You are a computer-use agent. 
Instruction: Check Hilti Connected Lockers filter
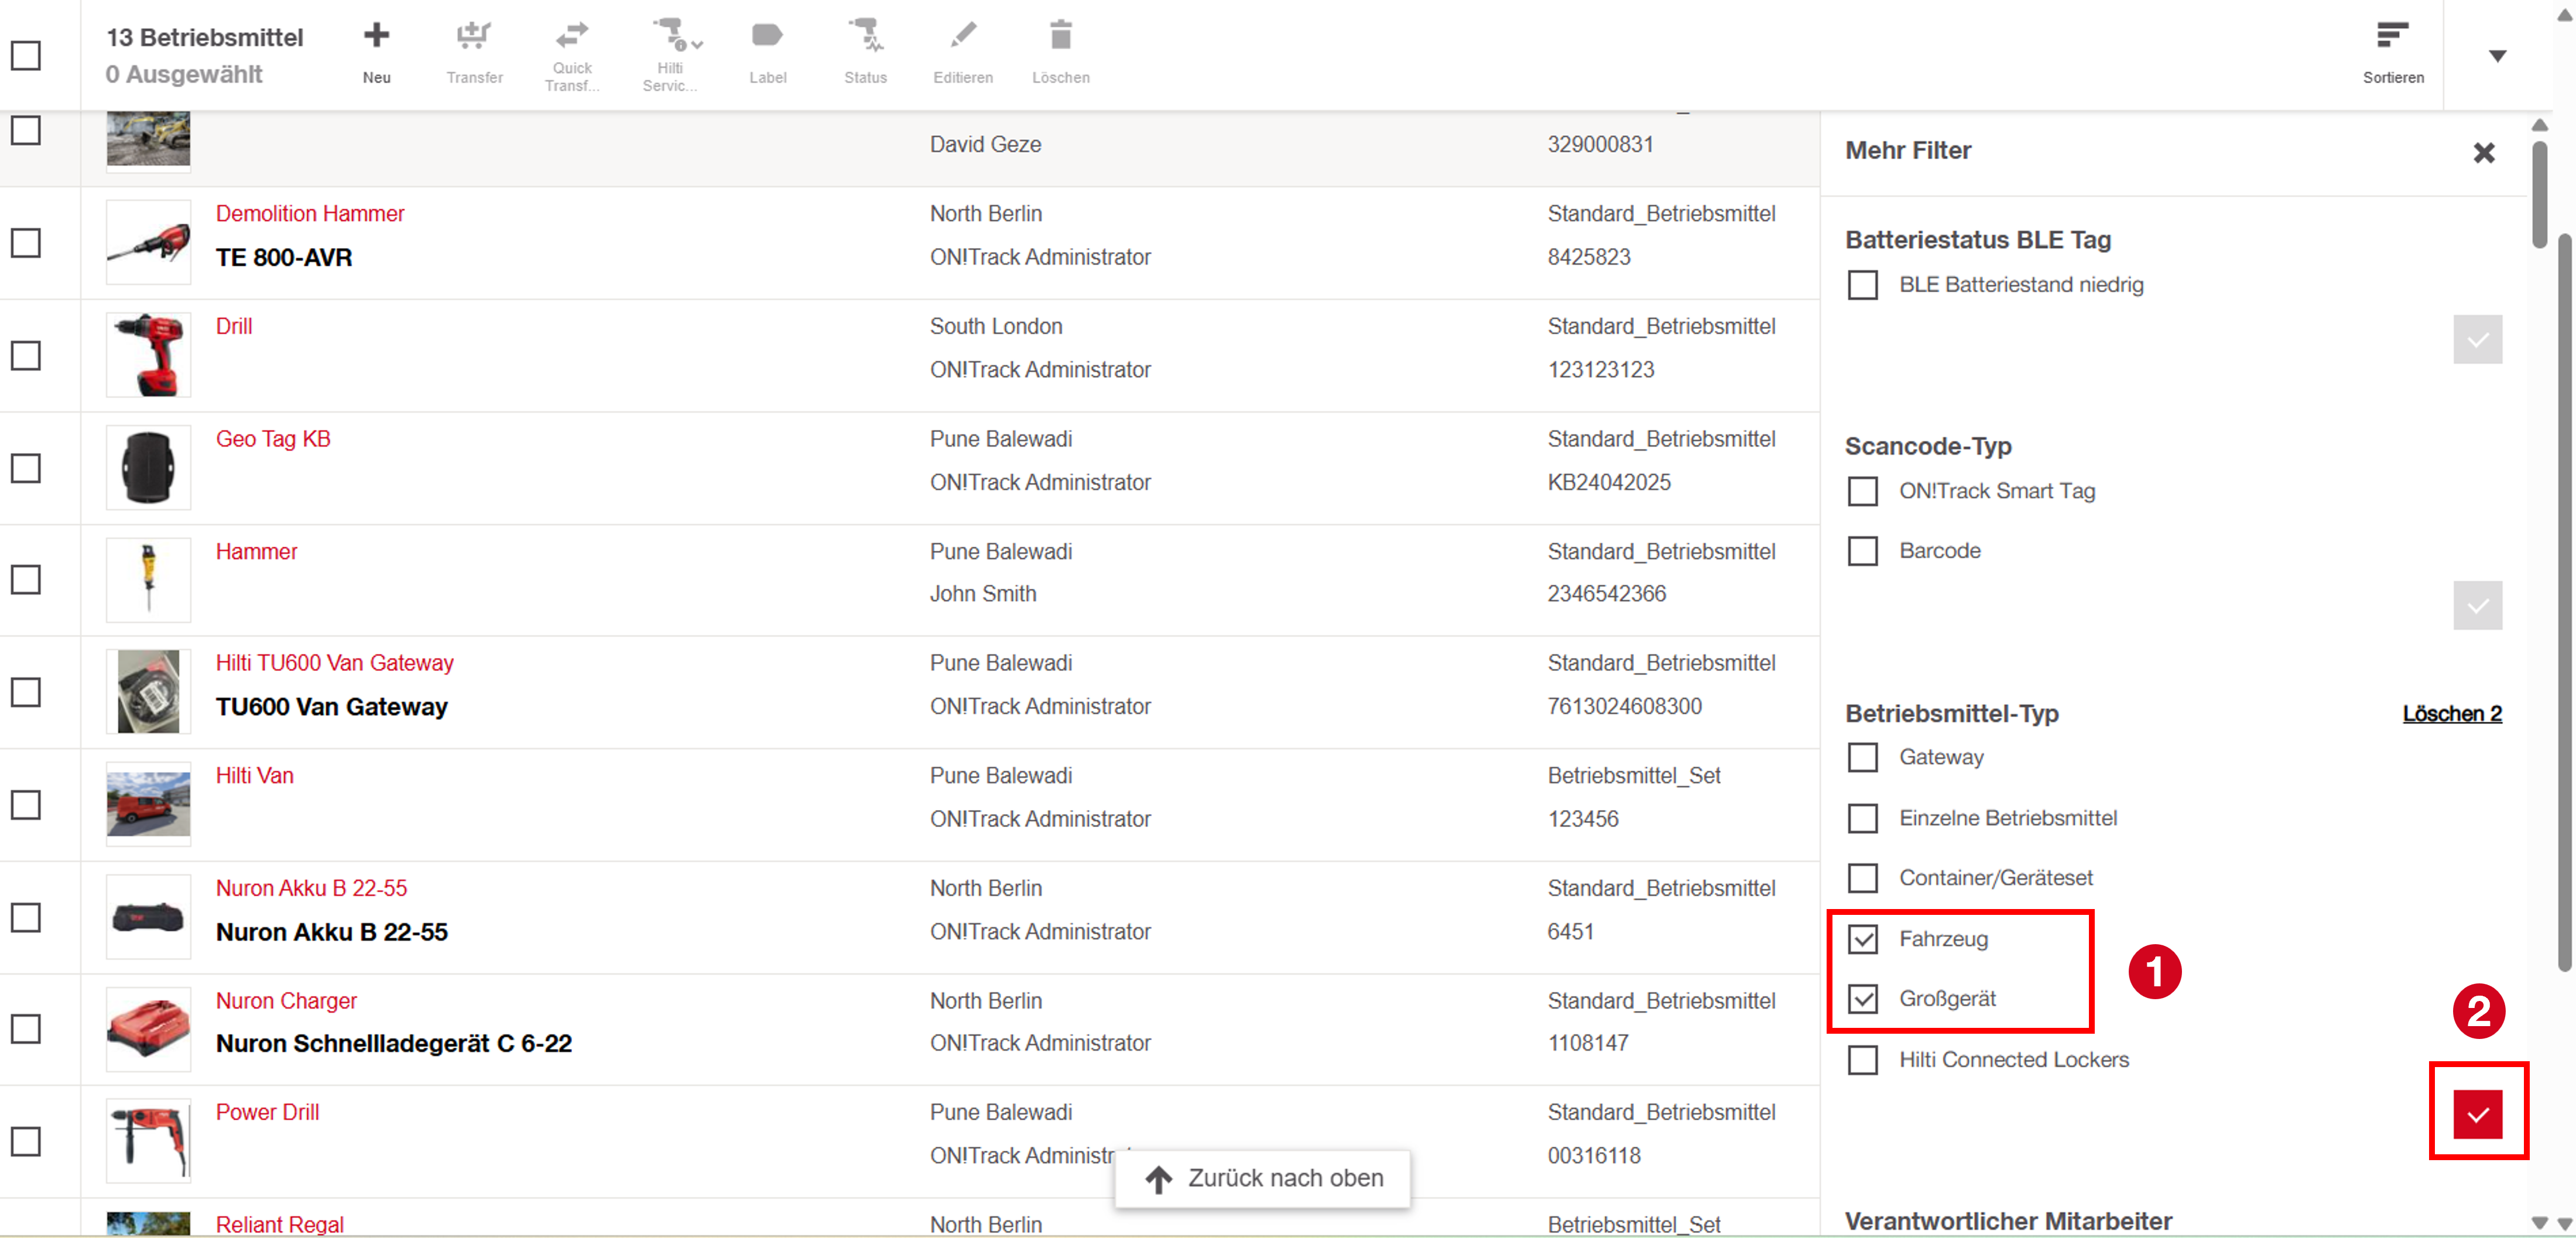pos(1863,1060)
